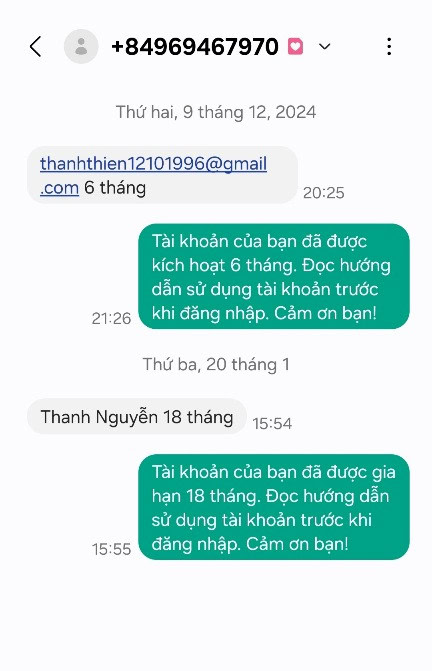Screen dimensions: 432x671
Task: Select the received email message bubble
Action: click(x=162, y=175)
